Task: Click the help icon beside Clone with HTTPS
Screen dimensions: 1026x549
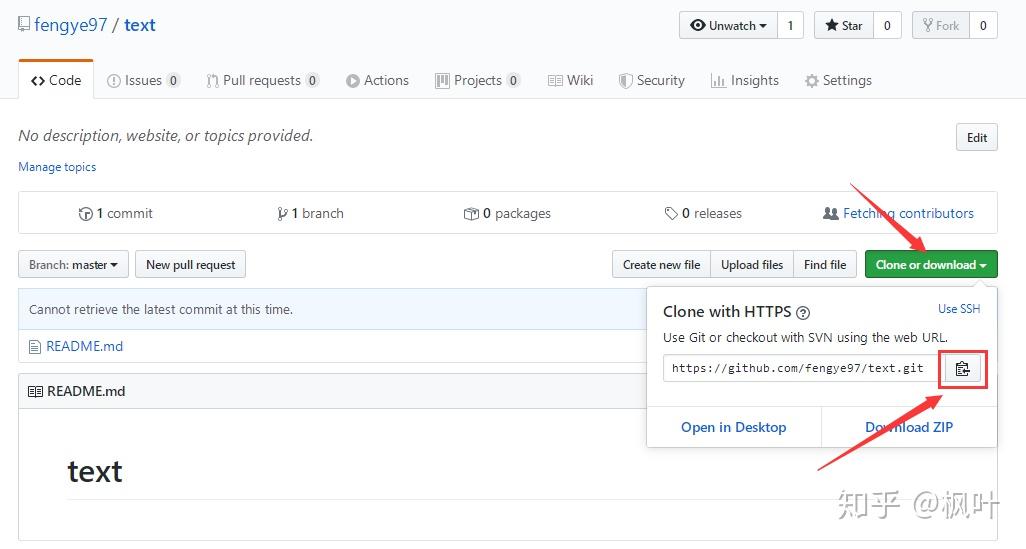Action: coord(802,312)
